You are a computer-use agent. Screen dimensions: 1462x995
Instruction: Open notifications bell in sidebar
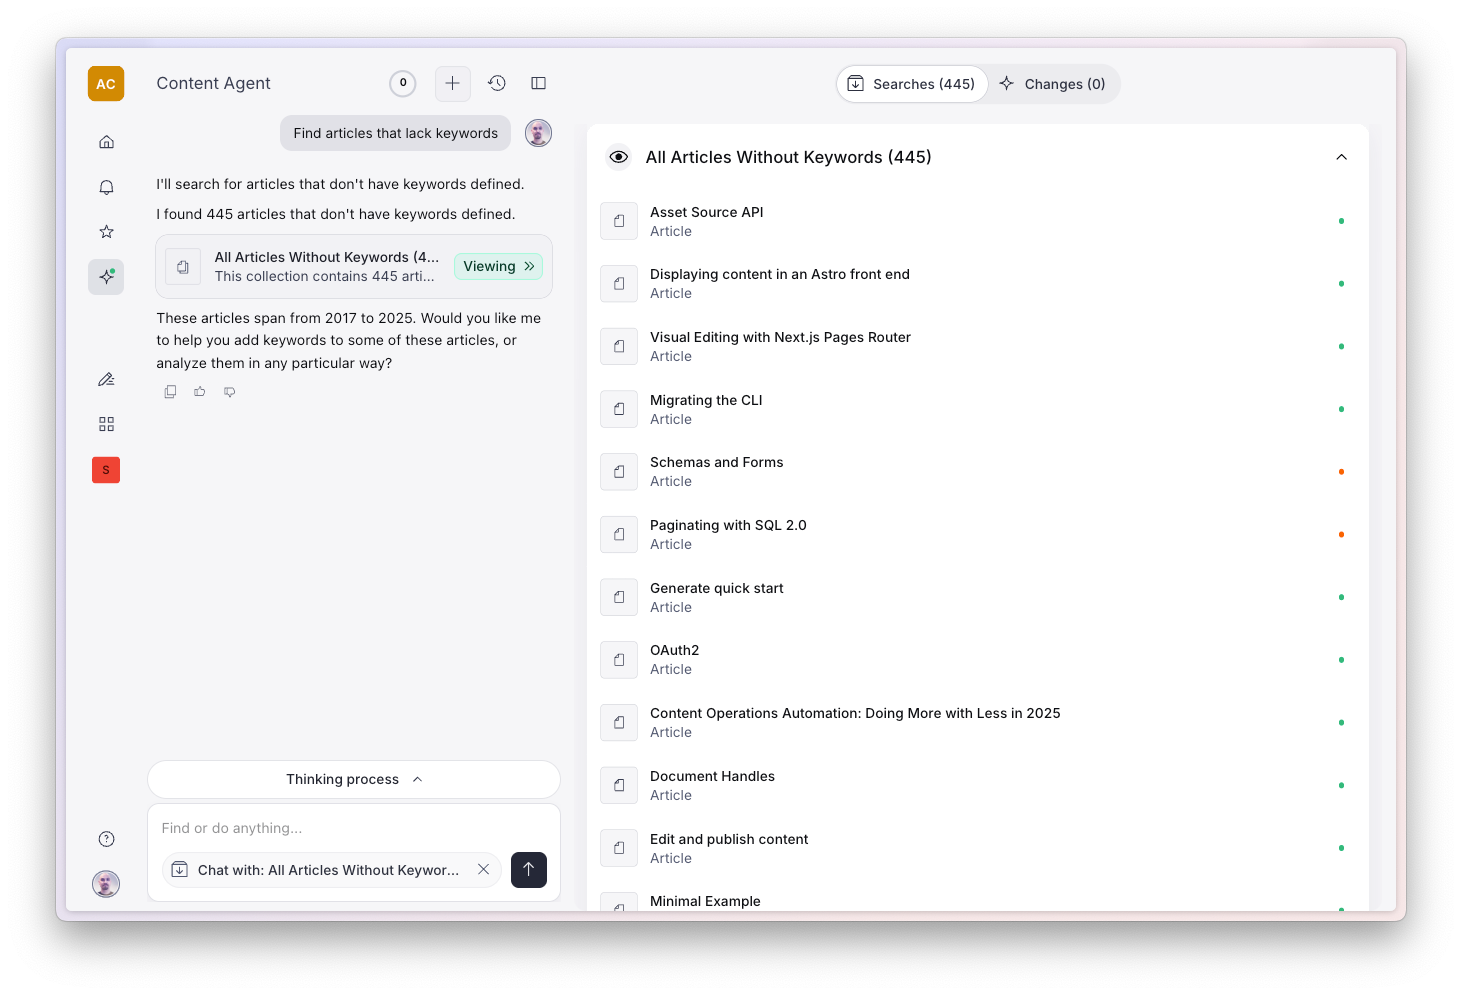pyautogui.click(x=106, y=187)
